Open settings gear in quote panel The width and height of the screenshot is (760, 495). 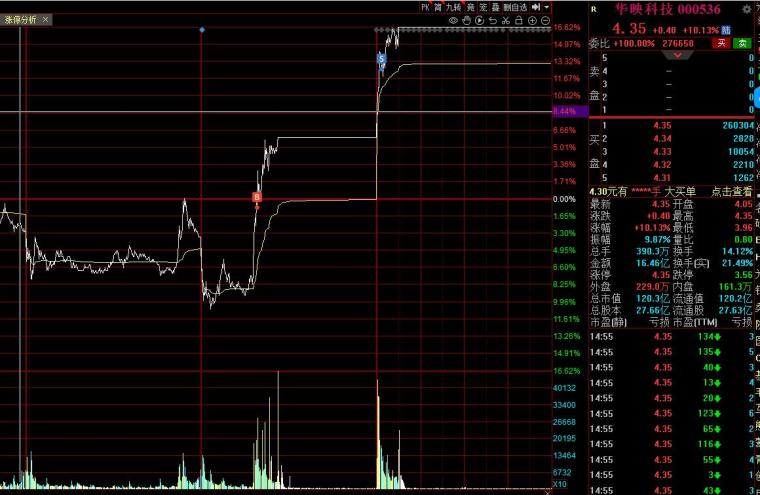pos(747,9)
